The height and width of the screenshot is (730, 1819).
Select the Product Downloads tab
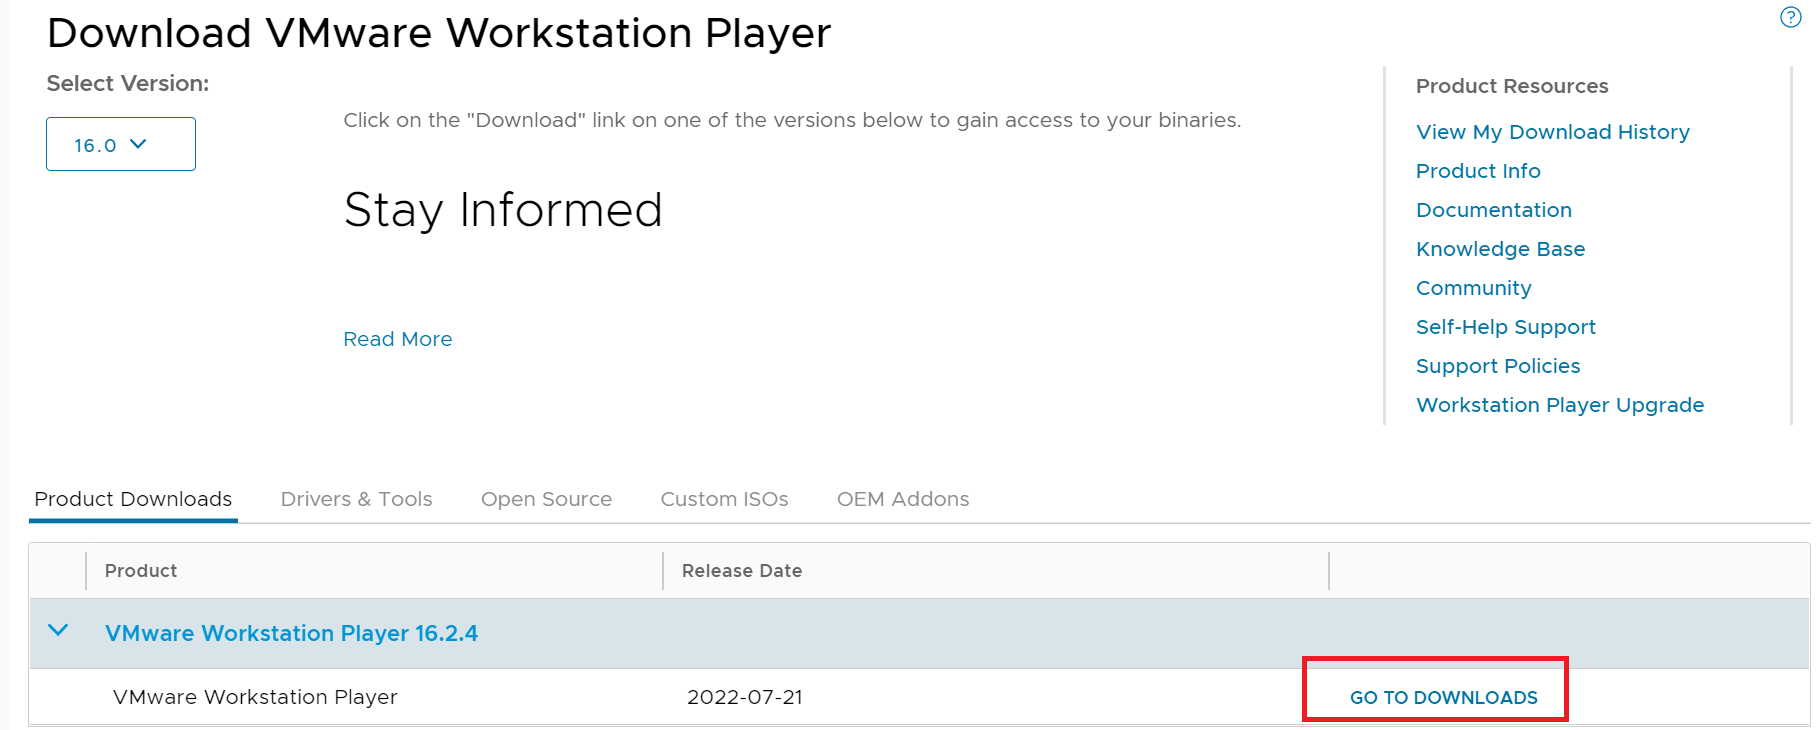(133, 499)
